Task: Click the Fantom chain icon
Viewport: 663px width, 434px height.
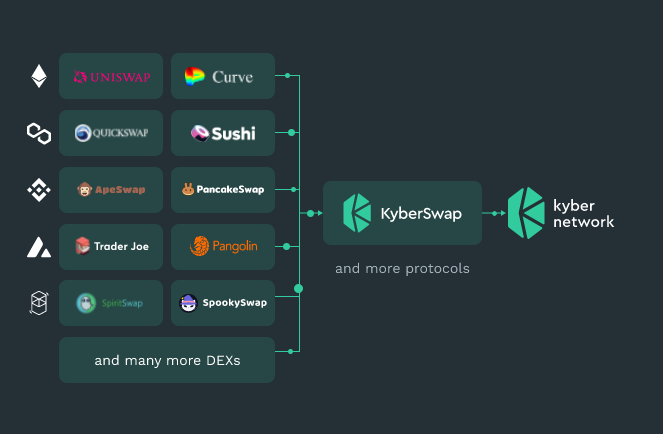Action: tap(39, 303)
